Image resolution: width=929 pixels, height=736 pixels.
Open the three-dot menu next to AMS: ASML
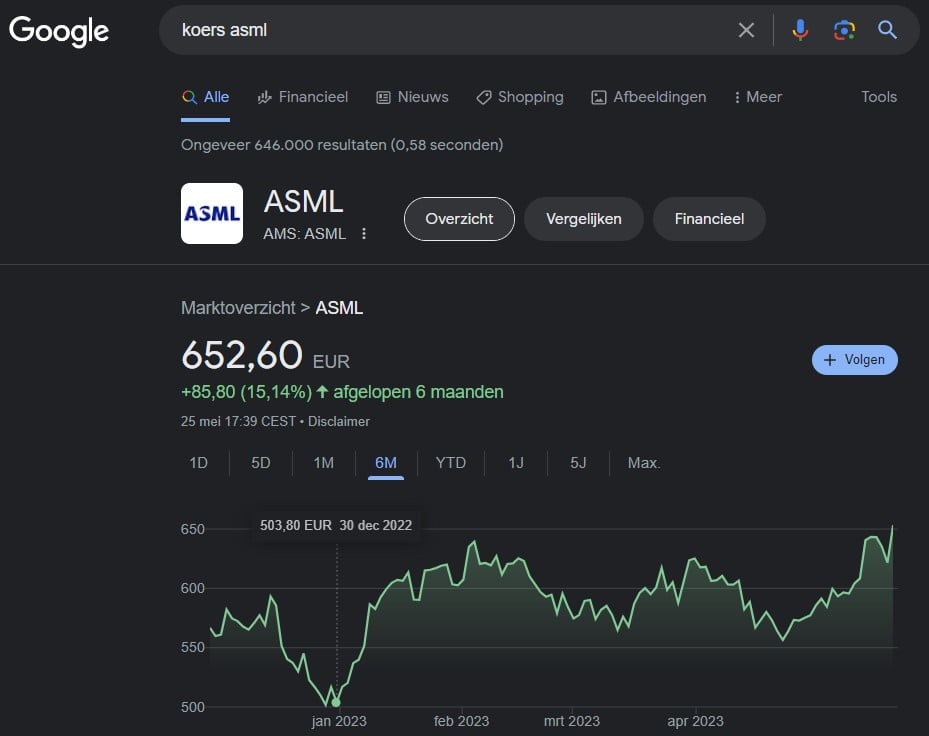[x=364, y=234]
